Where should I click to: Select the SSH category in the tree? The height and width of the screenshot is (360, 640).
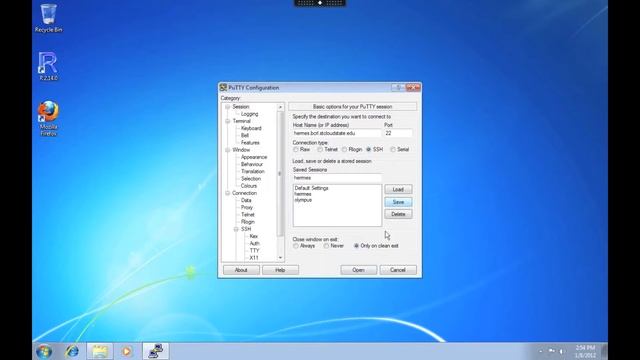(246, 229)
